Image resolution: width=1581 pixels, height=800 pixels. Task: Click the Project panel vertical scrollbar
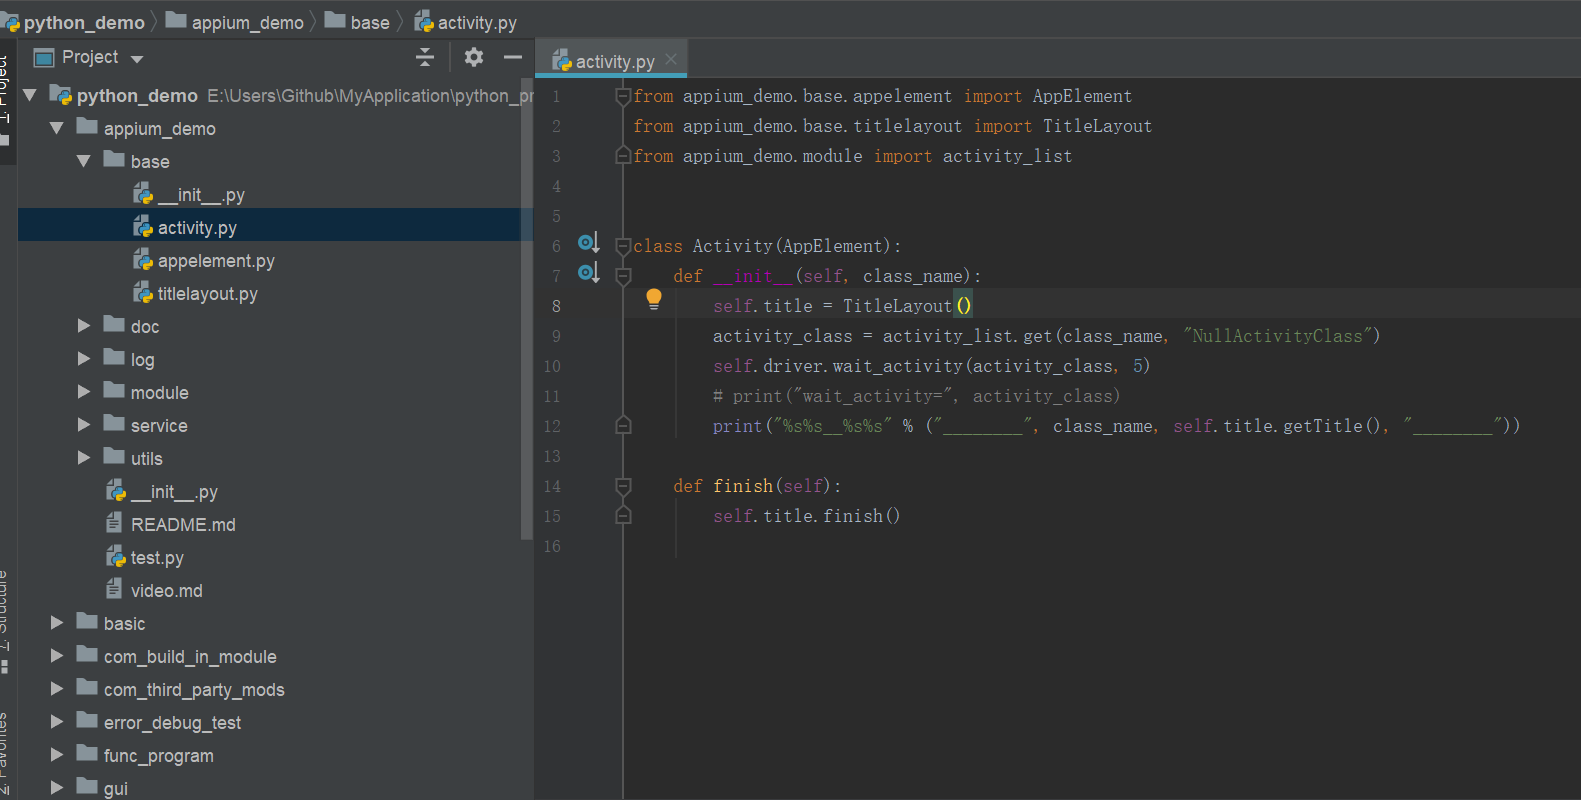click(526, 310)
